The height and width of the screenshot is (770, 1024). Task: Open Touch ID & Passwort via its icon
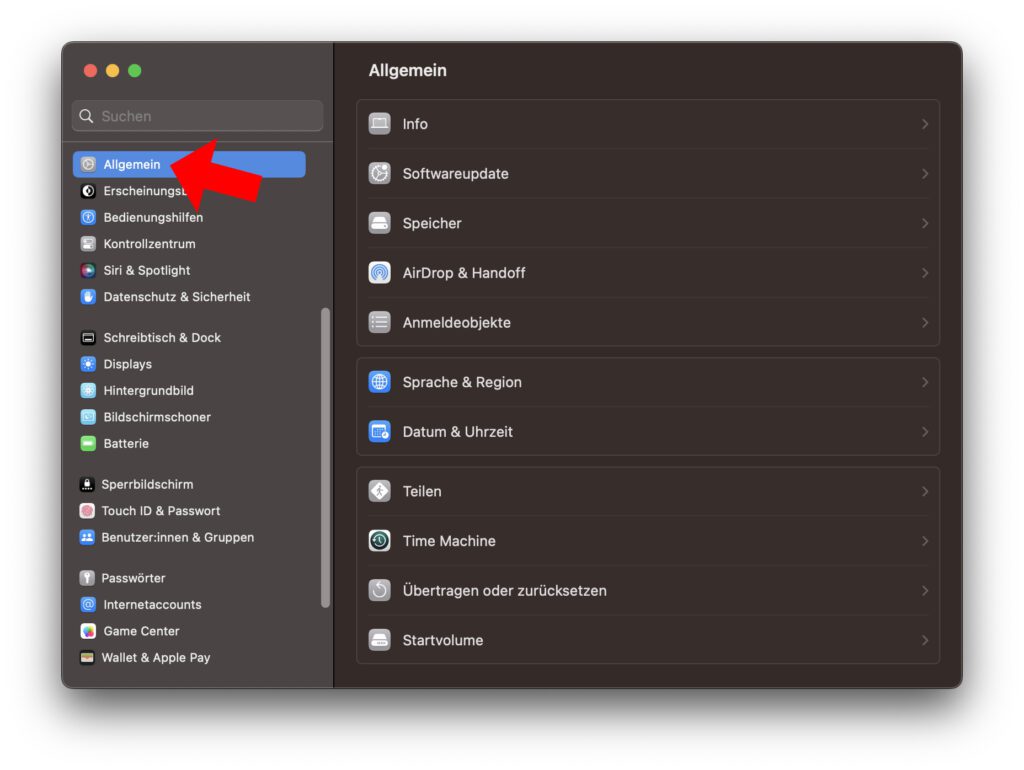pyautogui.click(x=87, y=510)
